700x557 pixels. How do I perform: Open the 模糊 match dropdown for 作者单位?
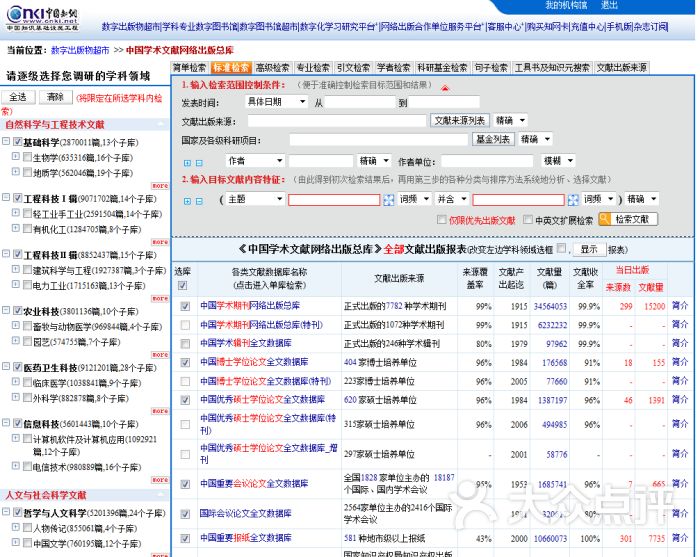(558, 161)
